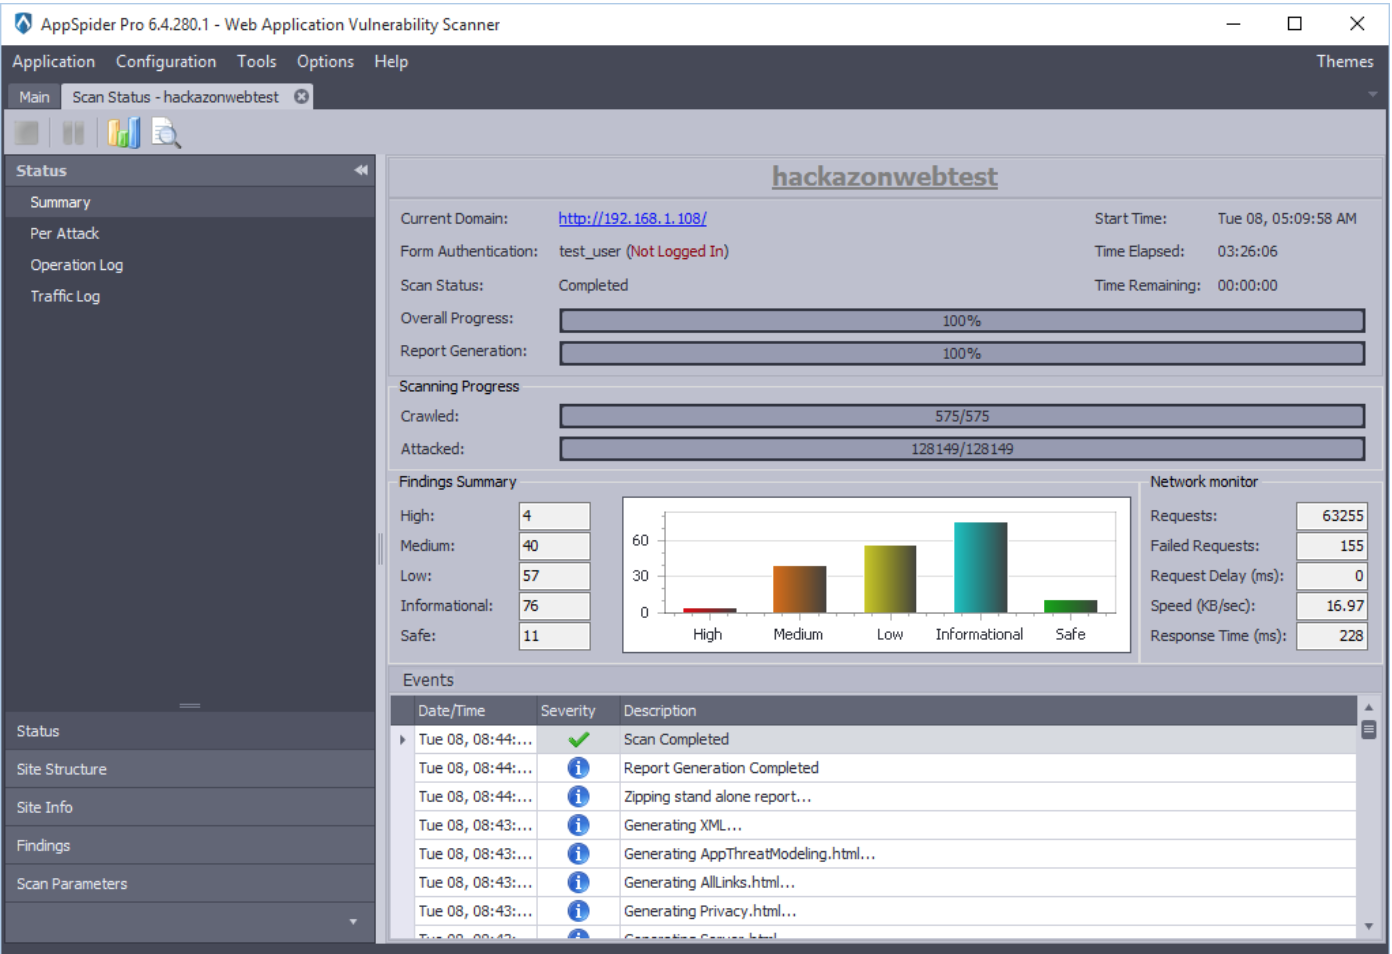Click the green checkmark for Scan Completed
The height and width of the screenshot is (954, 1392).
pyautogui.click(x=578, y=740)
